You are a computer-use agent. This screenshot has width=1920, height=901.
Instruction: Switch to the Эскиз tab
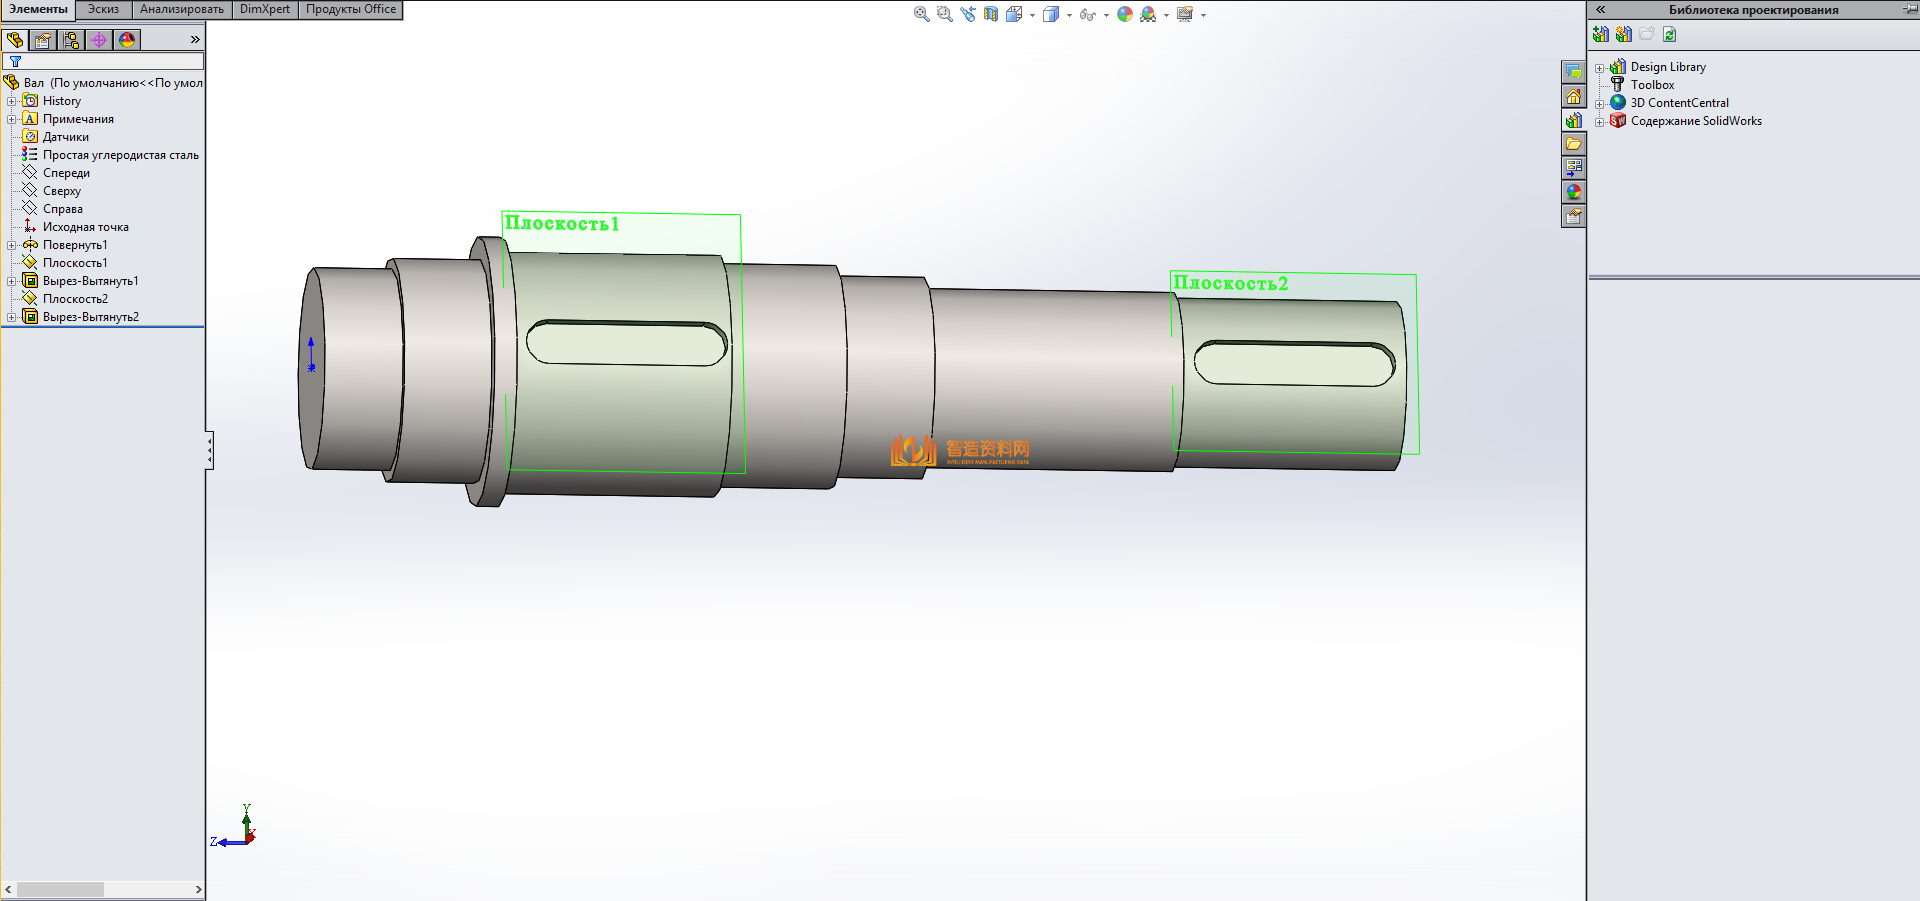point(103,9)
